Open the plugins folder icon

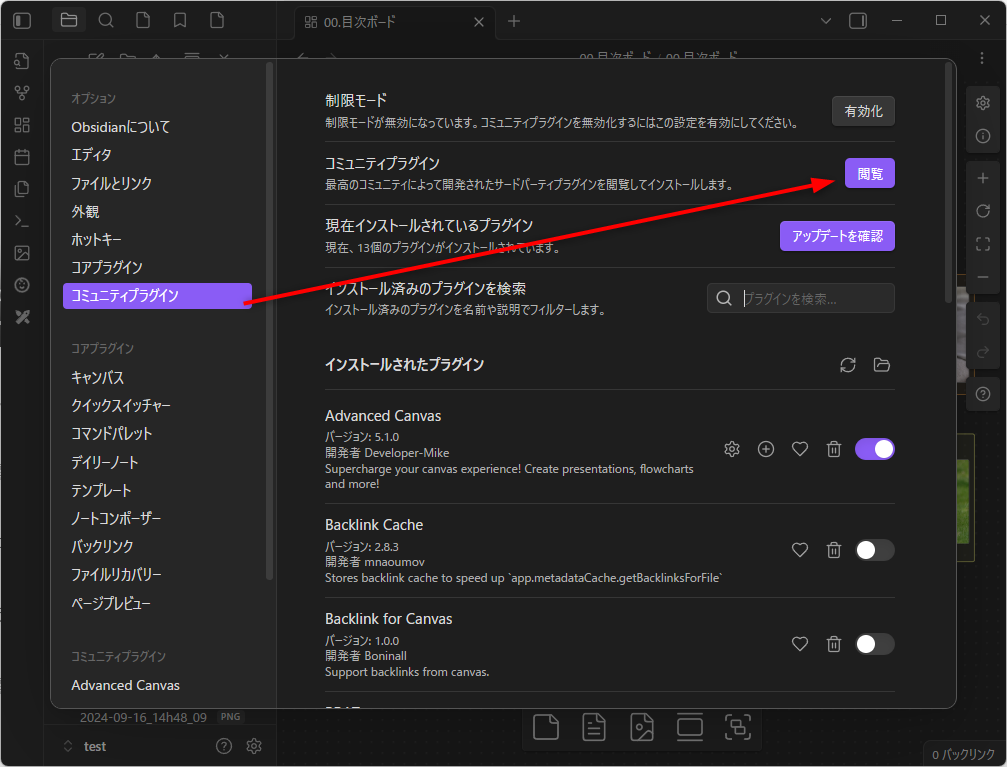click(882, 365)
